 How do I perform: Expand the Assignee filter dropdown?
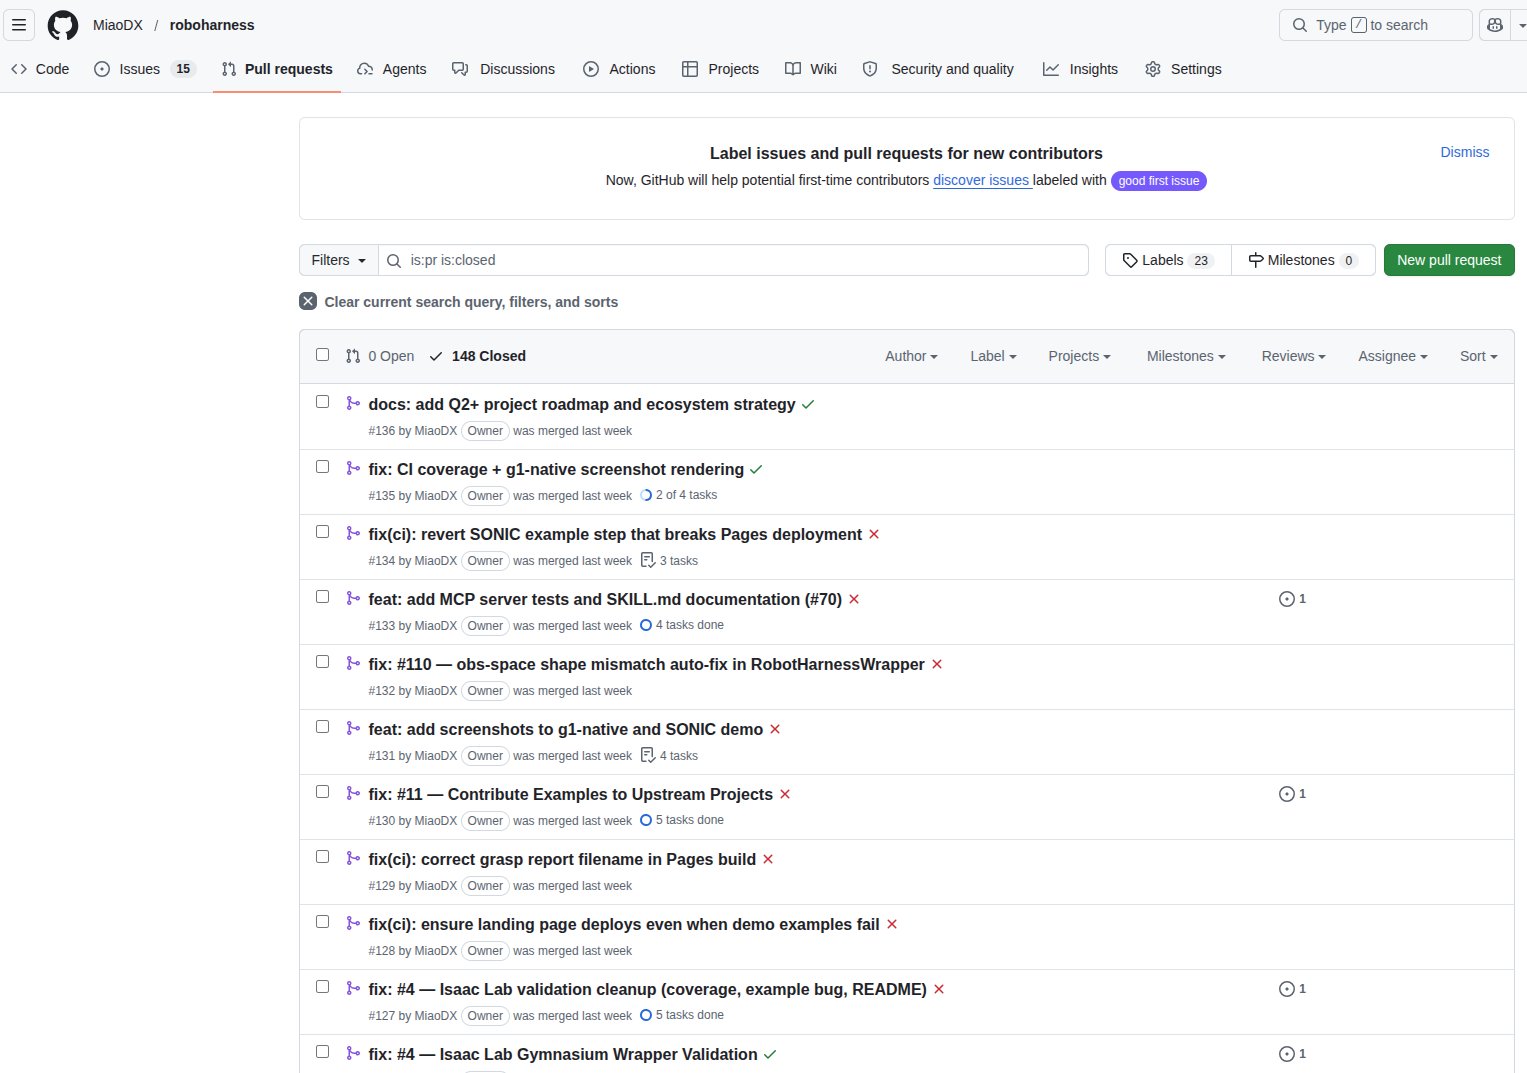(1392, 356)
